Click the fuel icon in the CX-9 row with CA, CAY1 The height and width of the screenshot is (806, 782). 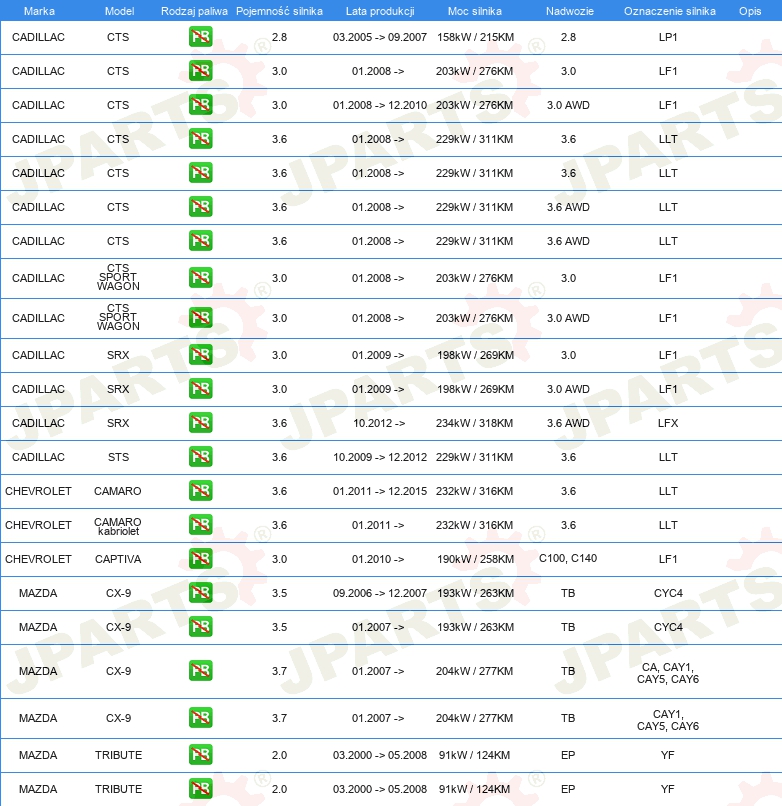pyautogui.click(x=201, y=671)
